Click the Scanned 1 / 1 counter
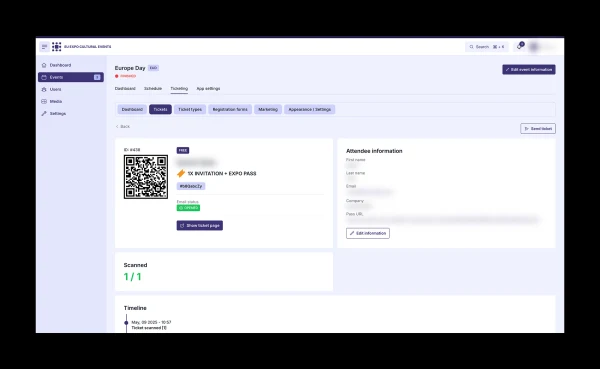Viewport: 600px width, 369px height. pos(133,276)
